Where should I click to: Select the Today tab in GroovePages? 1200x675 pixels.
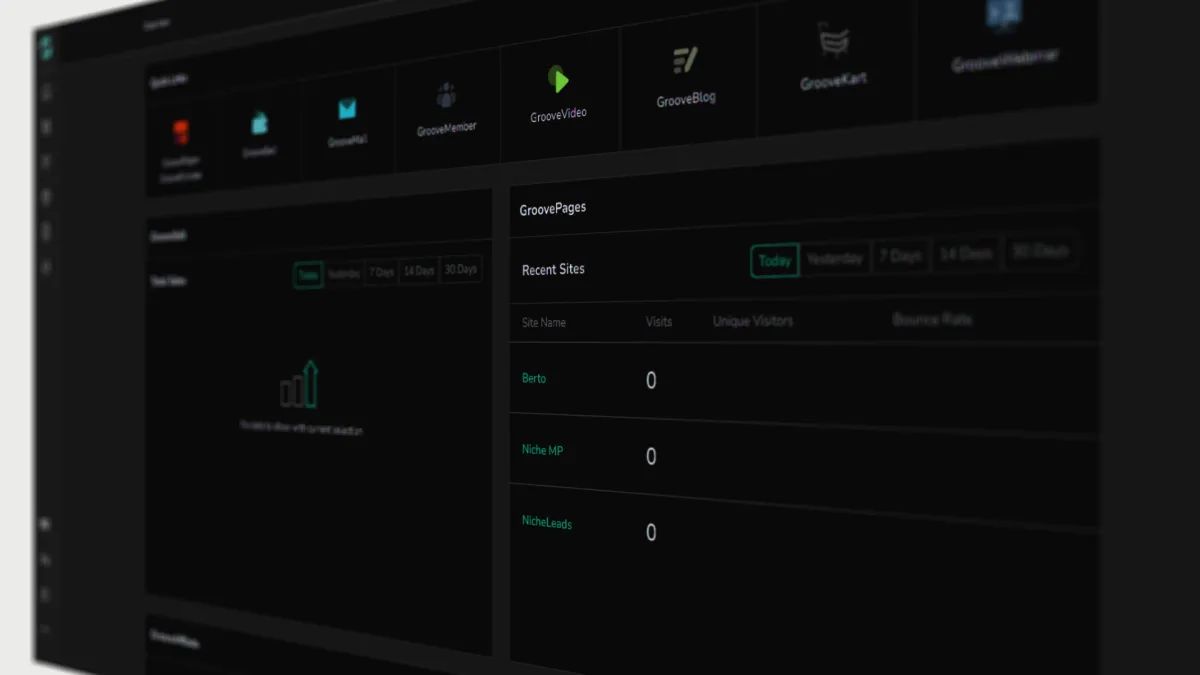[x=775, y=261]
